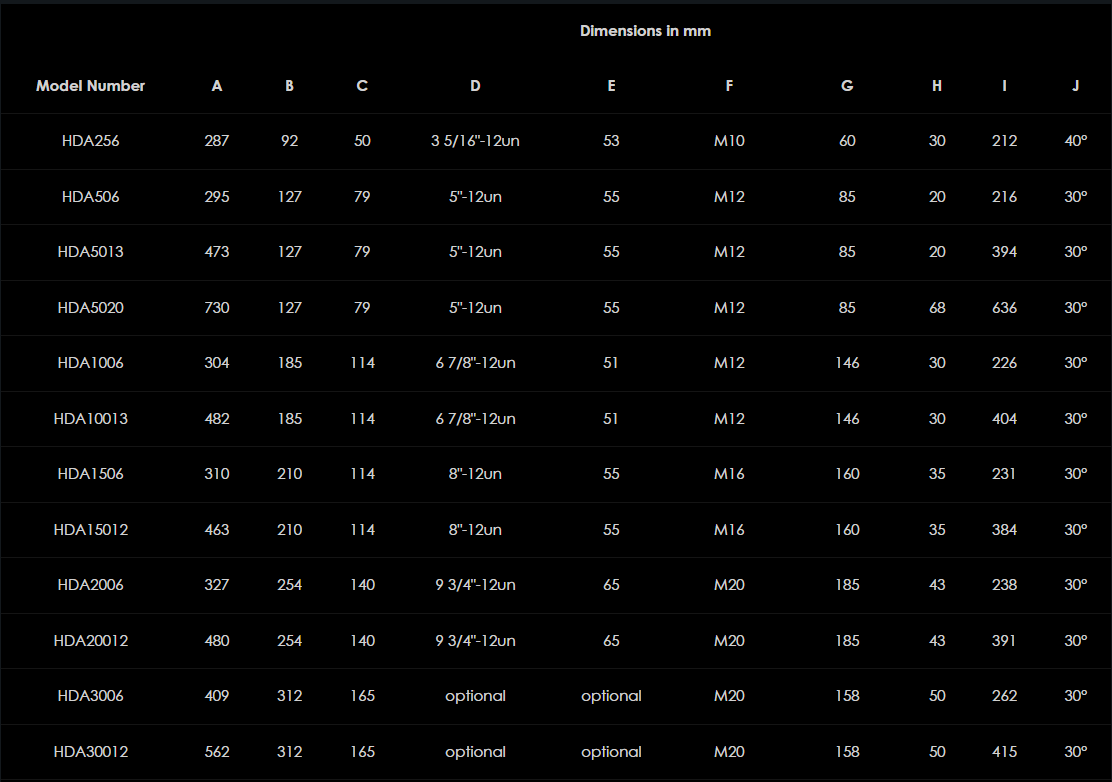
Task: Select the 40° angle value
Action: [x=1075, y=141]
